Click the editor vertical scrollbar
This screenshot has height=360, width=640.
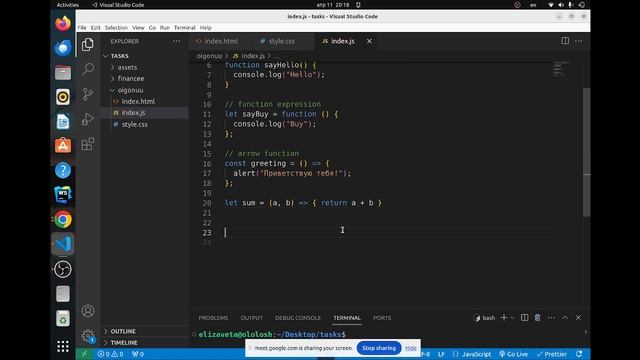[x=587, y=152]
